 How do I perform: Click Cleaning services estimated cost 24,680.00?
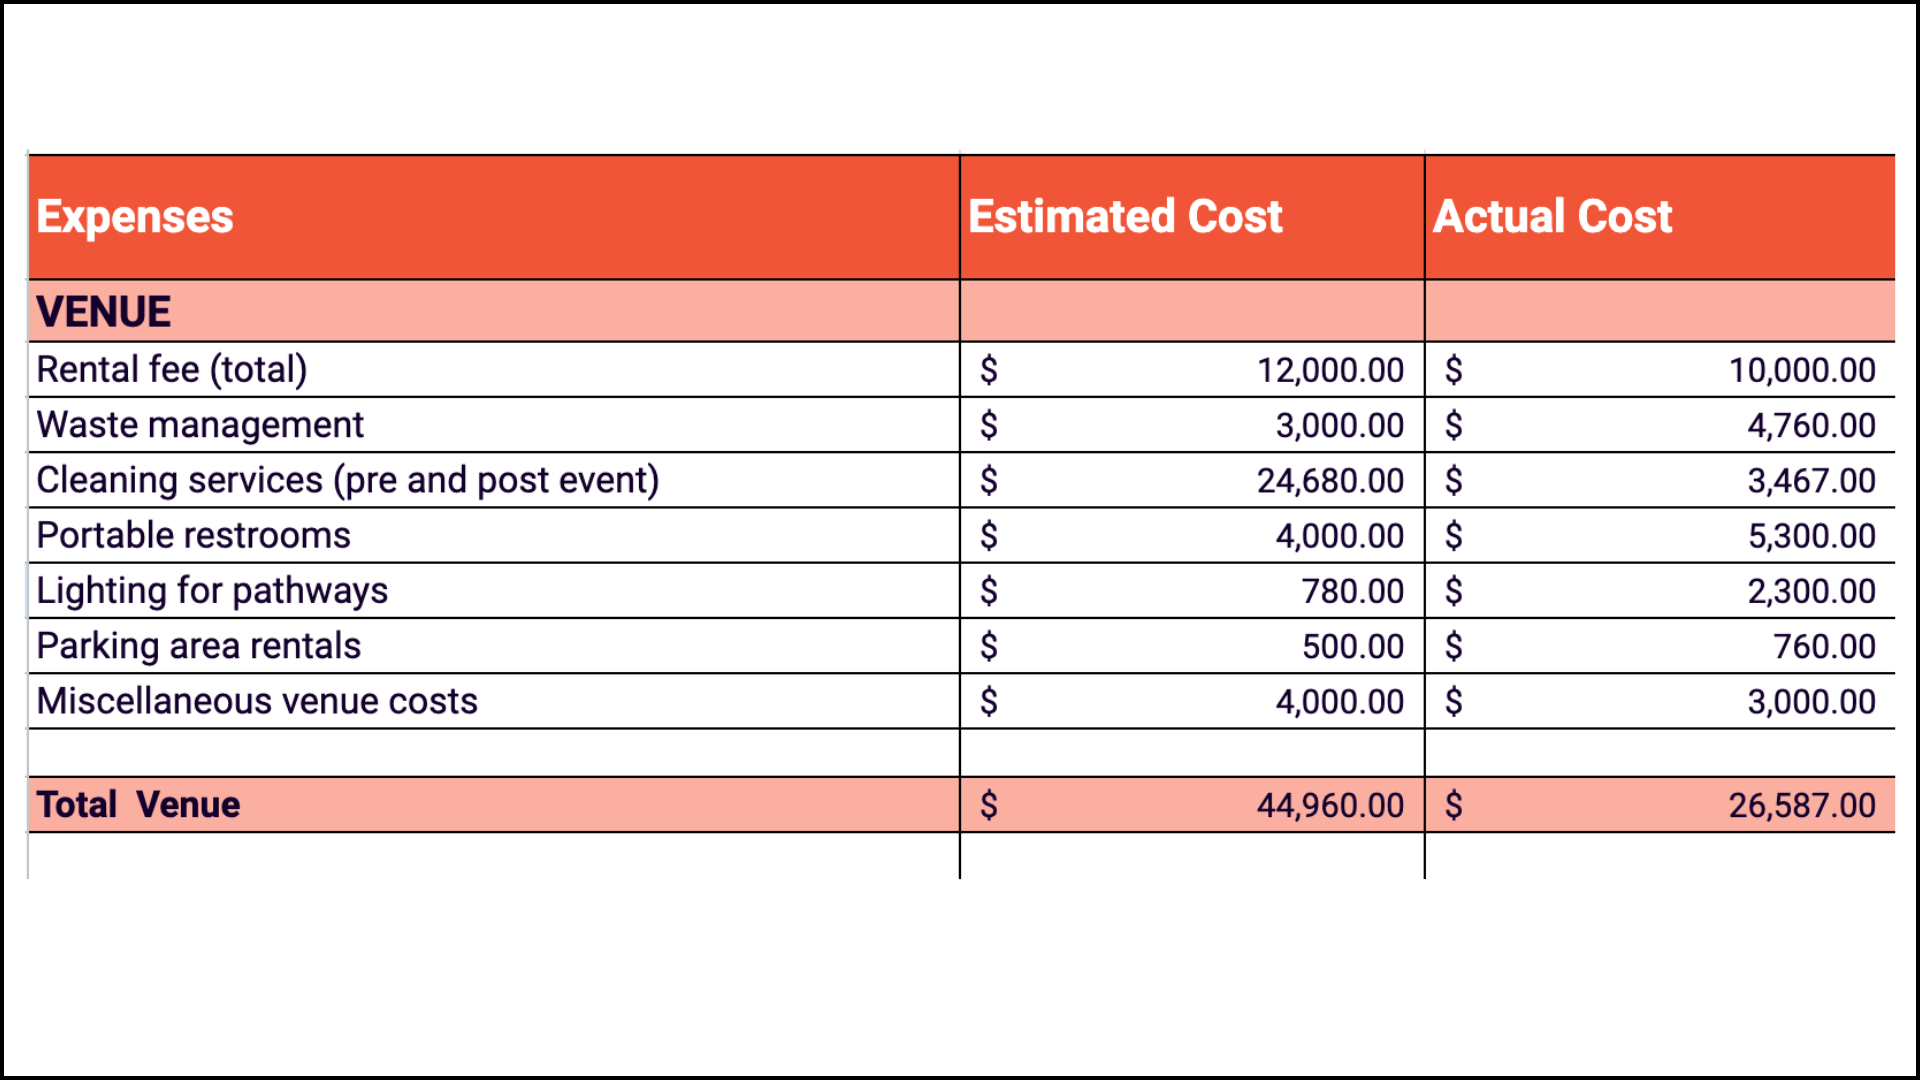[1329, 481]
